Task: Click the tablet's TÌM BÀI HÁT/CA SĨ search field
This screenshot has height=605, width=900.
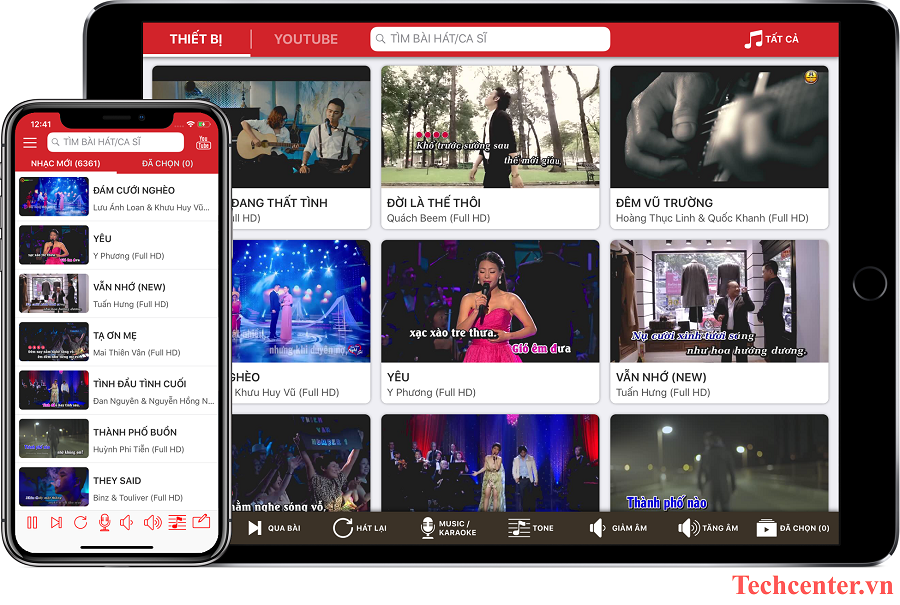Action: 490,39
